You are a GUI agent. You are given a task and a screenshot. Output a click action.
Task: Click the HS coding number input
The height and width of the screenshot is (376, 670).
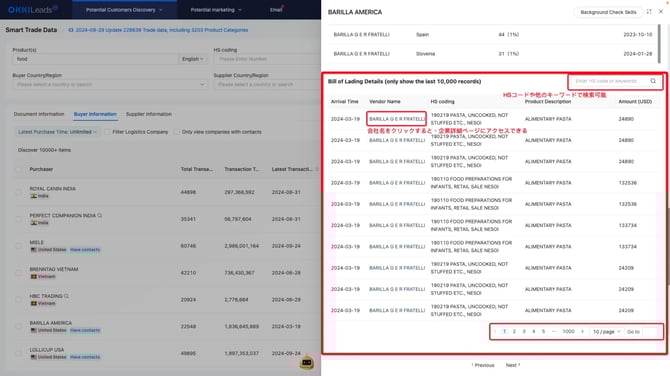[x=268, y=59]
